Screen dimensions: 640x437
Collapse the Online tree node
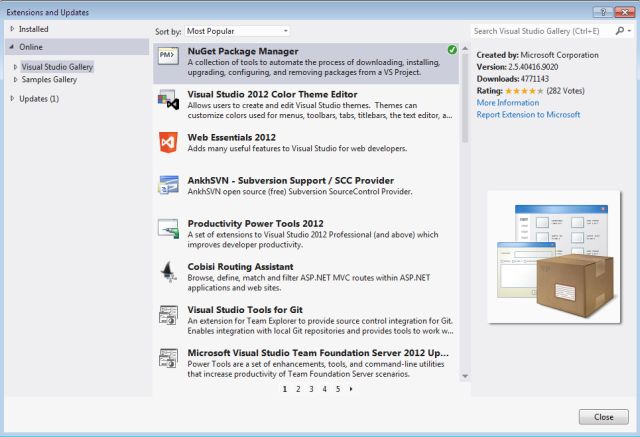pos(12,47)
